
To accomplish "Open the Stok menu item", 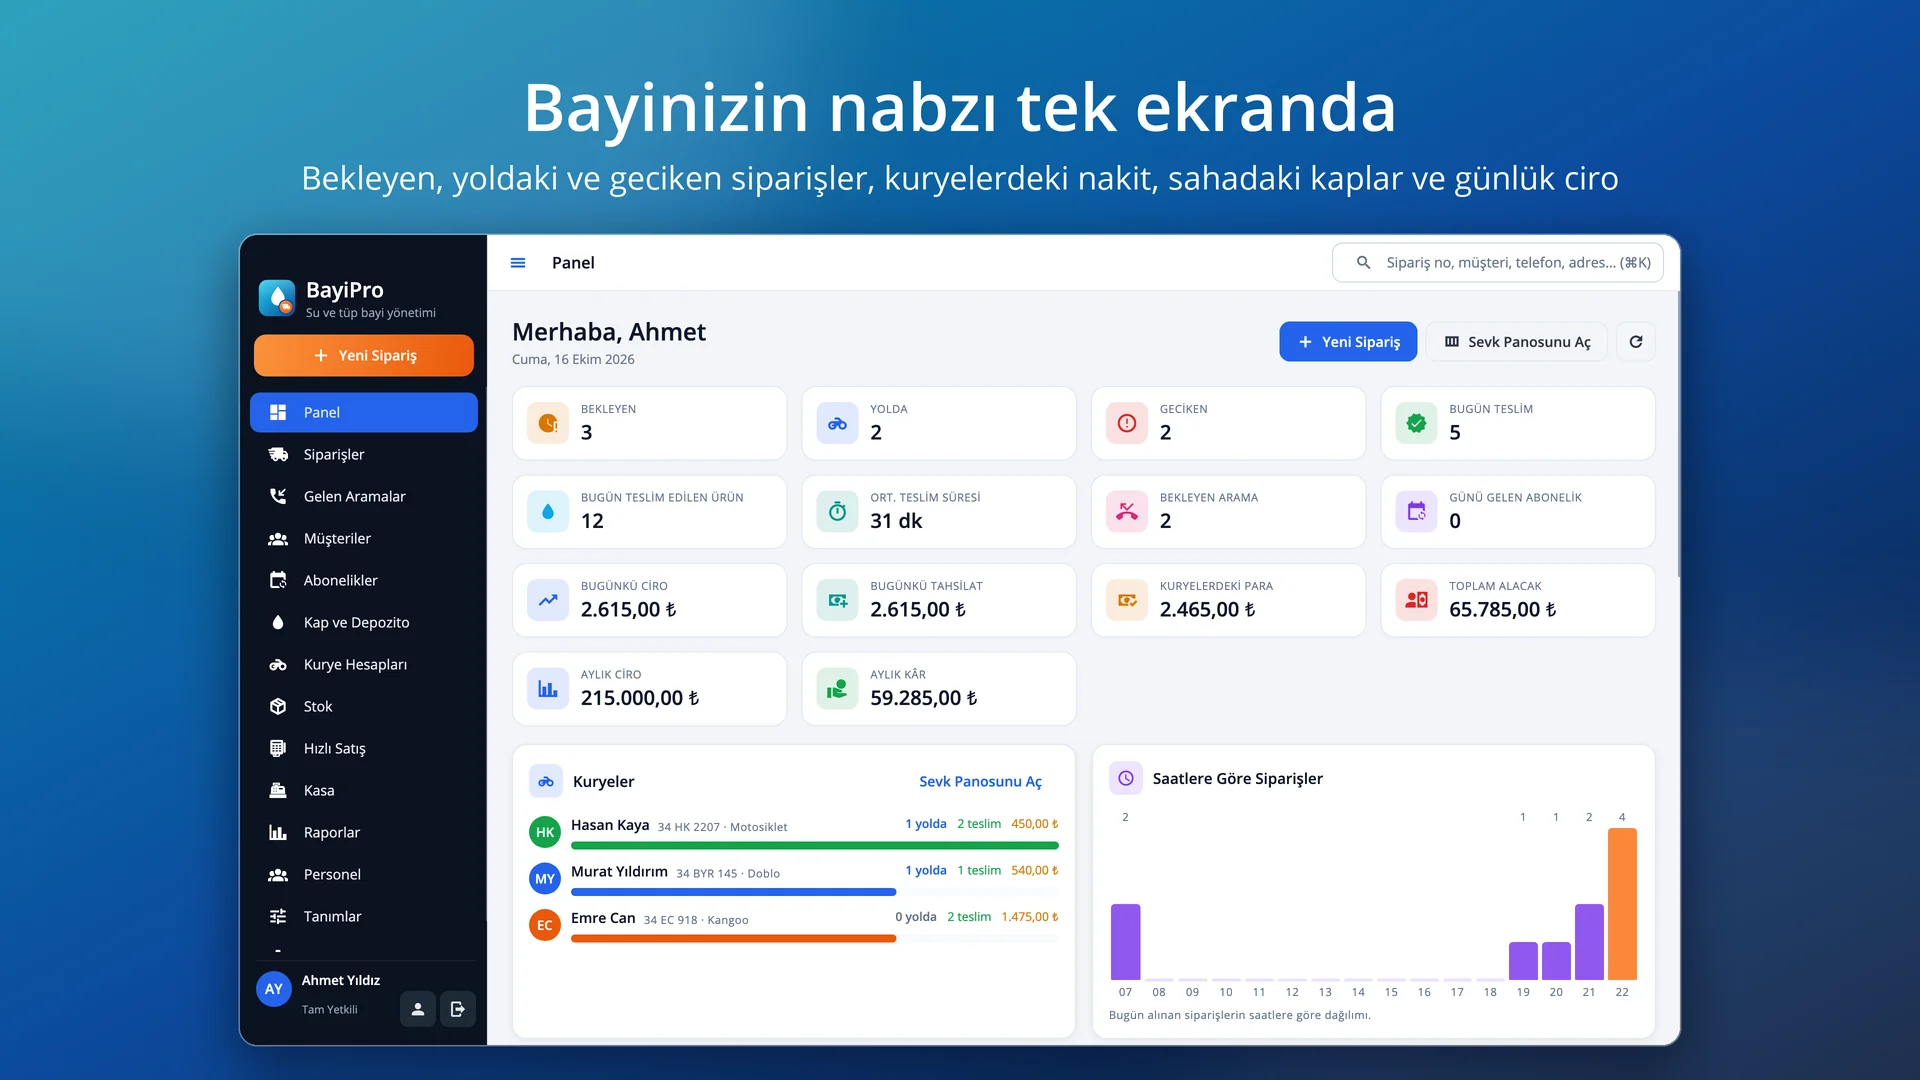I will coord(364,707).
